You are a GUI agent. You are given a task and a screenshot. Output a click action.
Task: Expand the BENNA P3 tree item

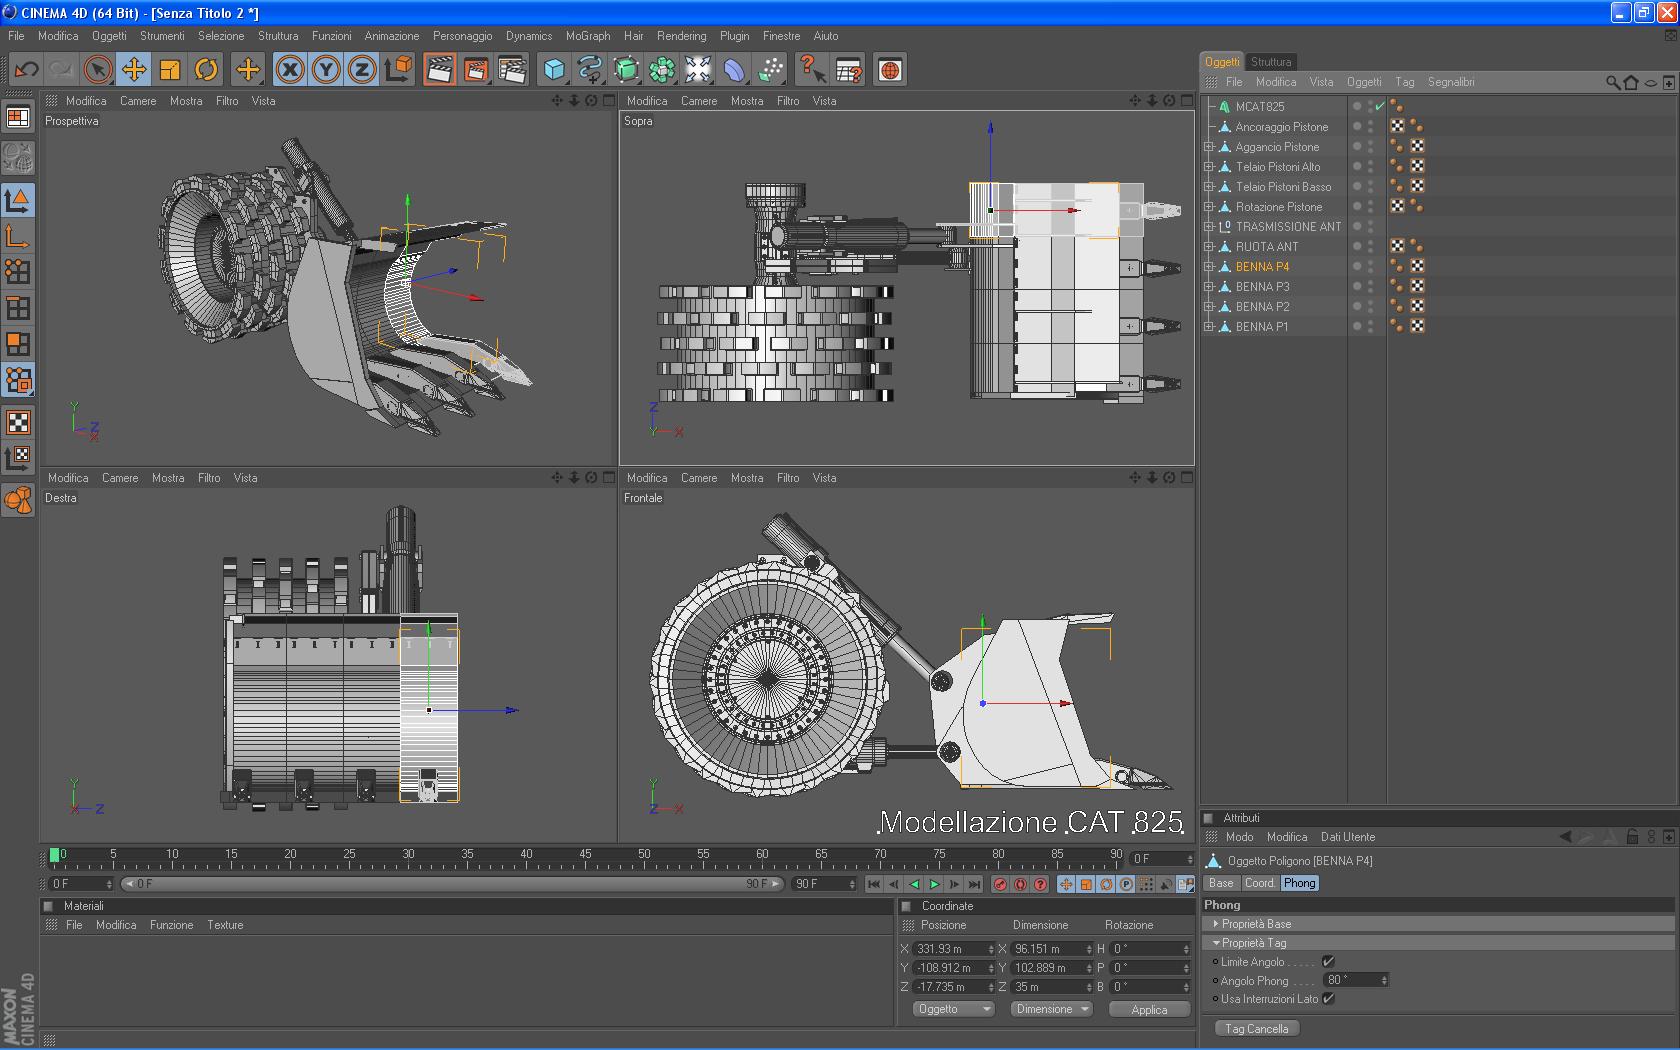[x=1209, y=287]
